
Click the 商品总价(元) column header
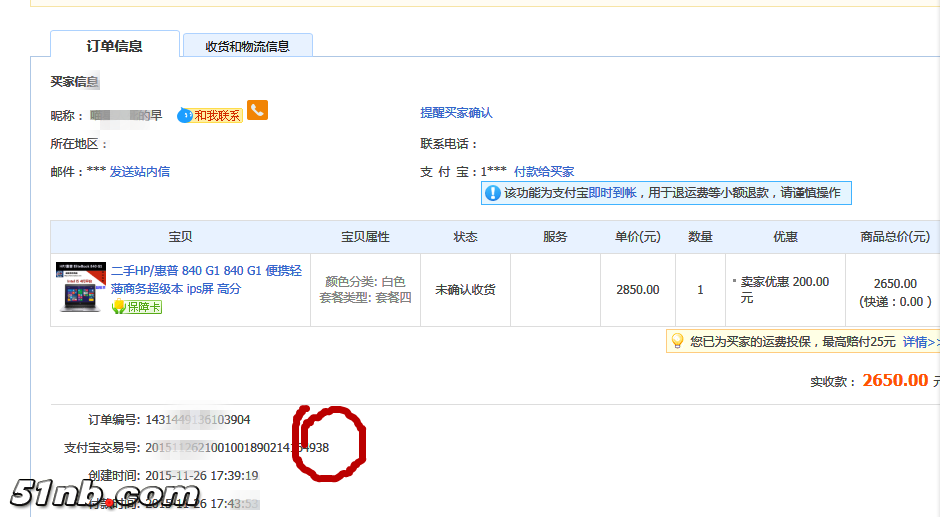(x=894, y=237)
